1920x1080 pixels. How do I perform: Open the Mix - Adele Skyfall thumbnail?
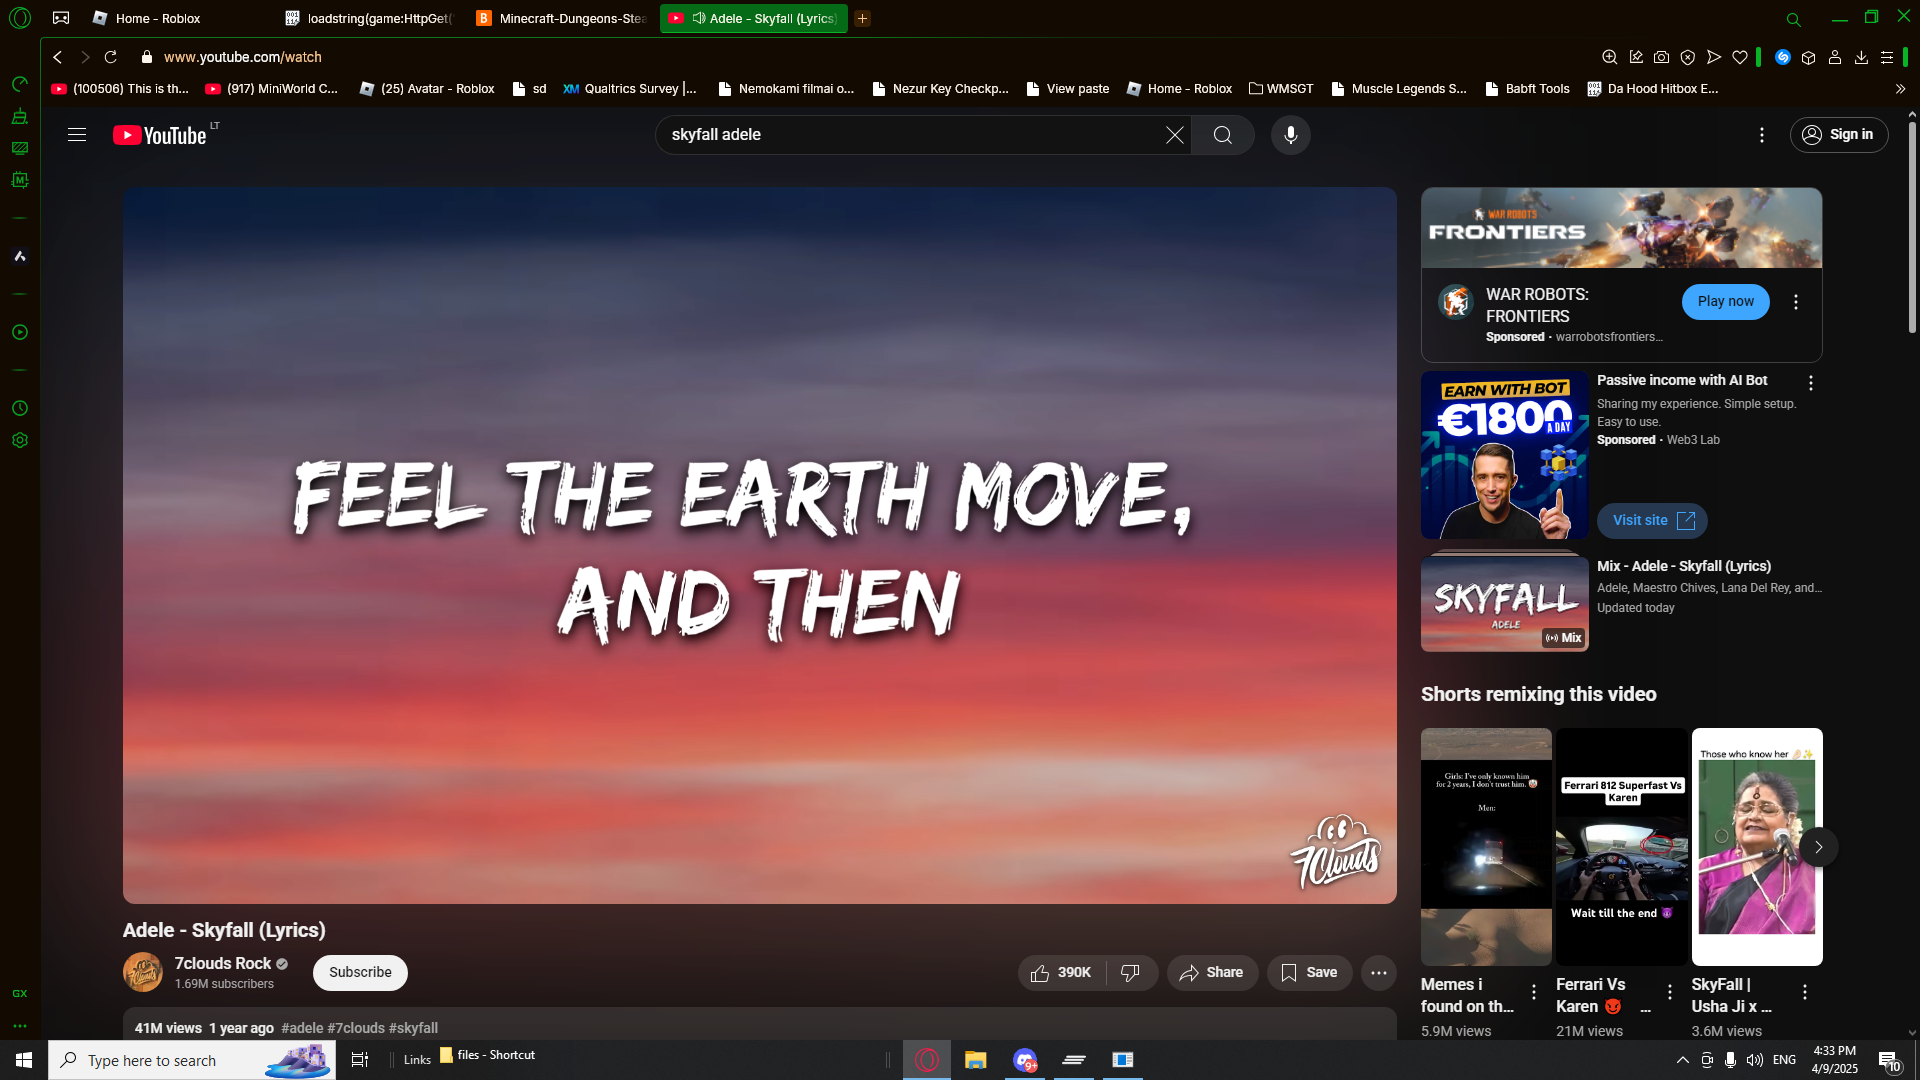pyautogui.click(x=1505, y=602)
